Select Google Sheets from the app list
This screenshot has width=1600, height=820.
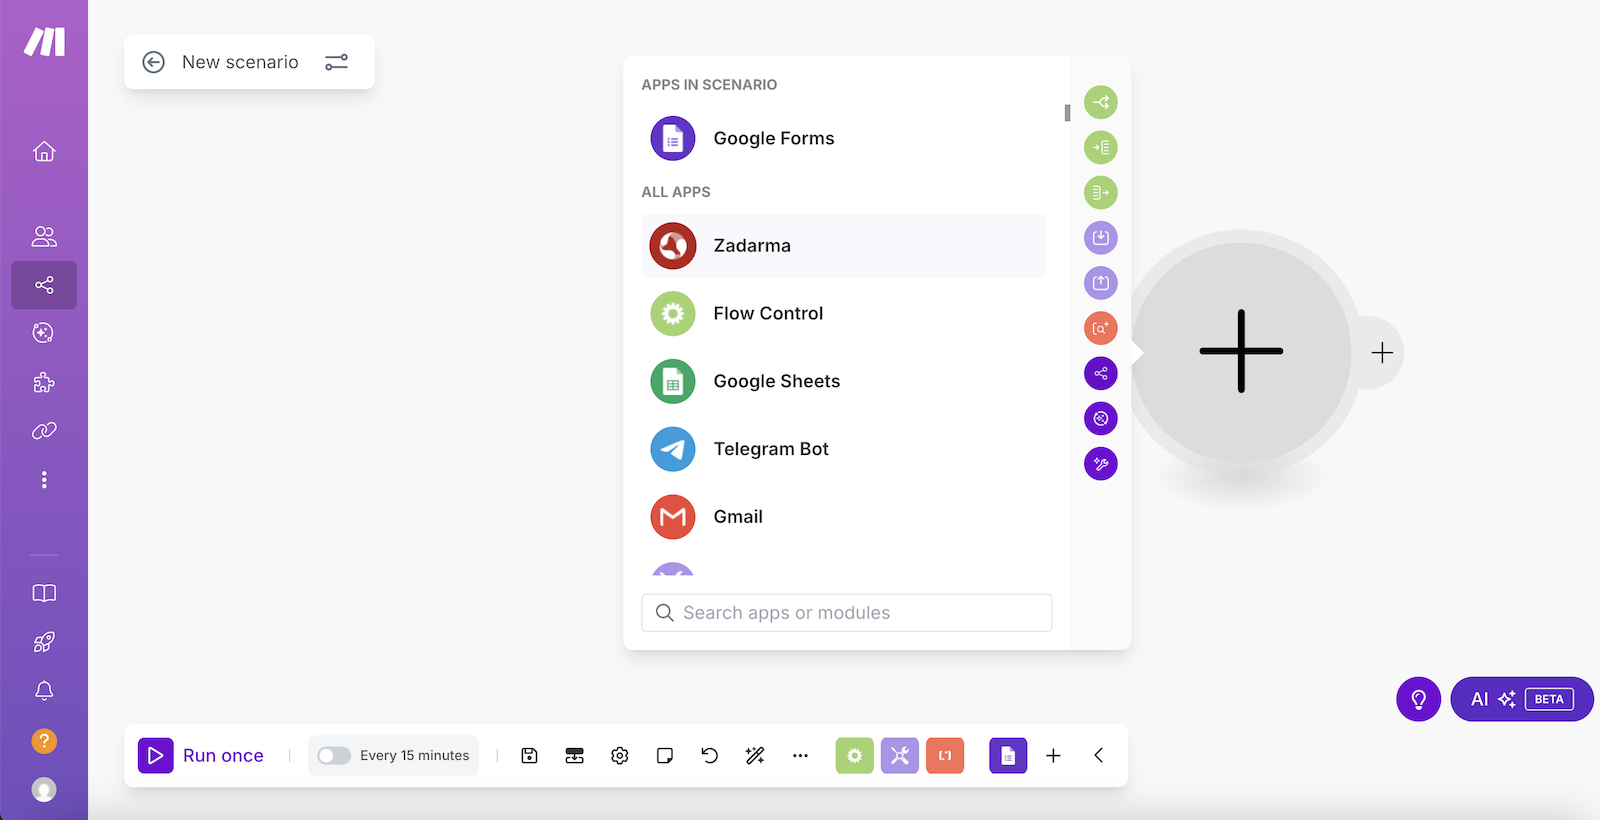click(x=776, y=381)
